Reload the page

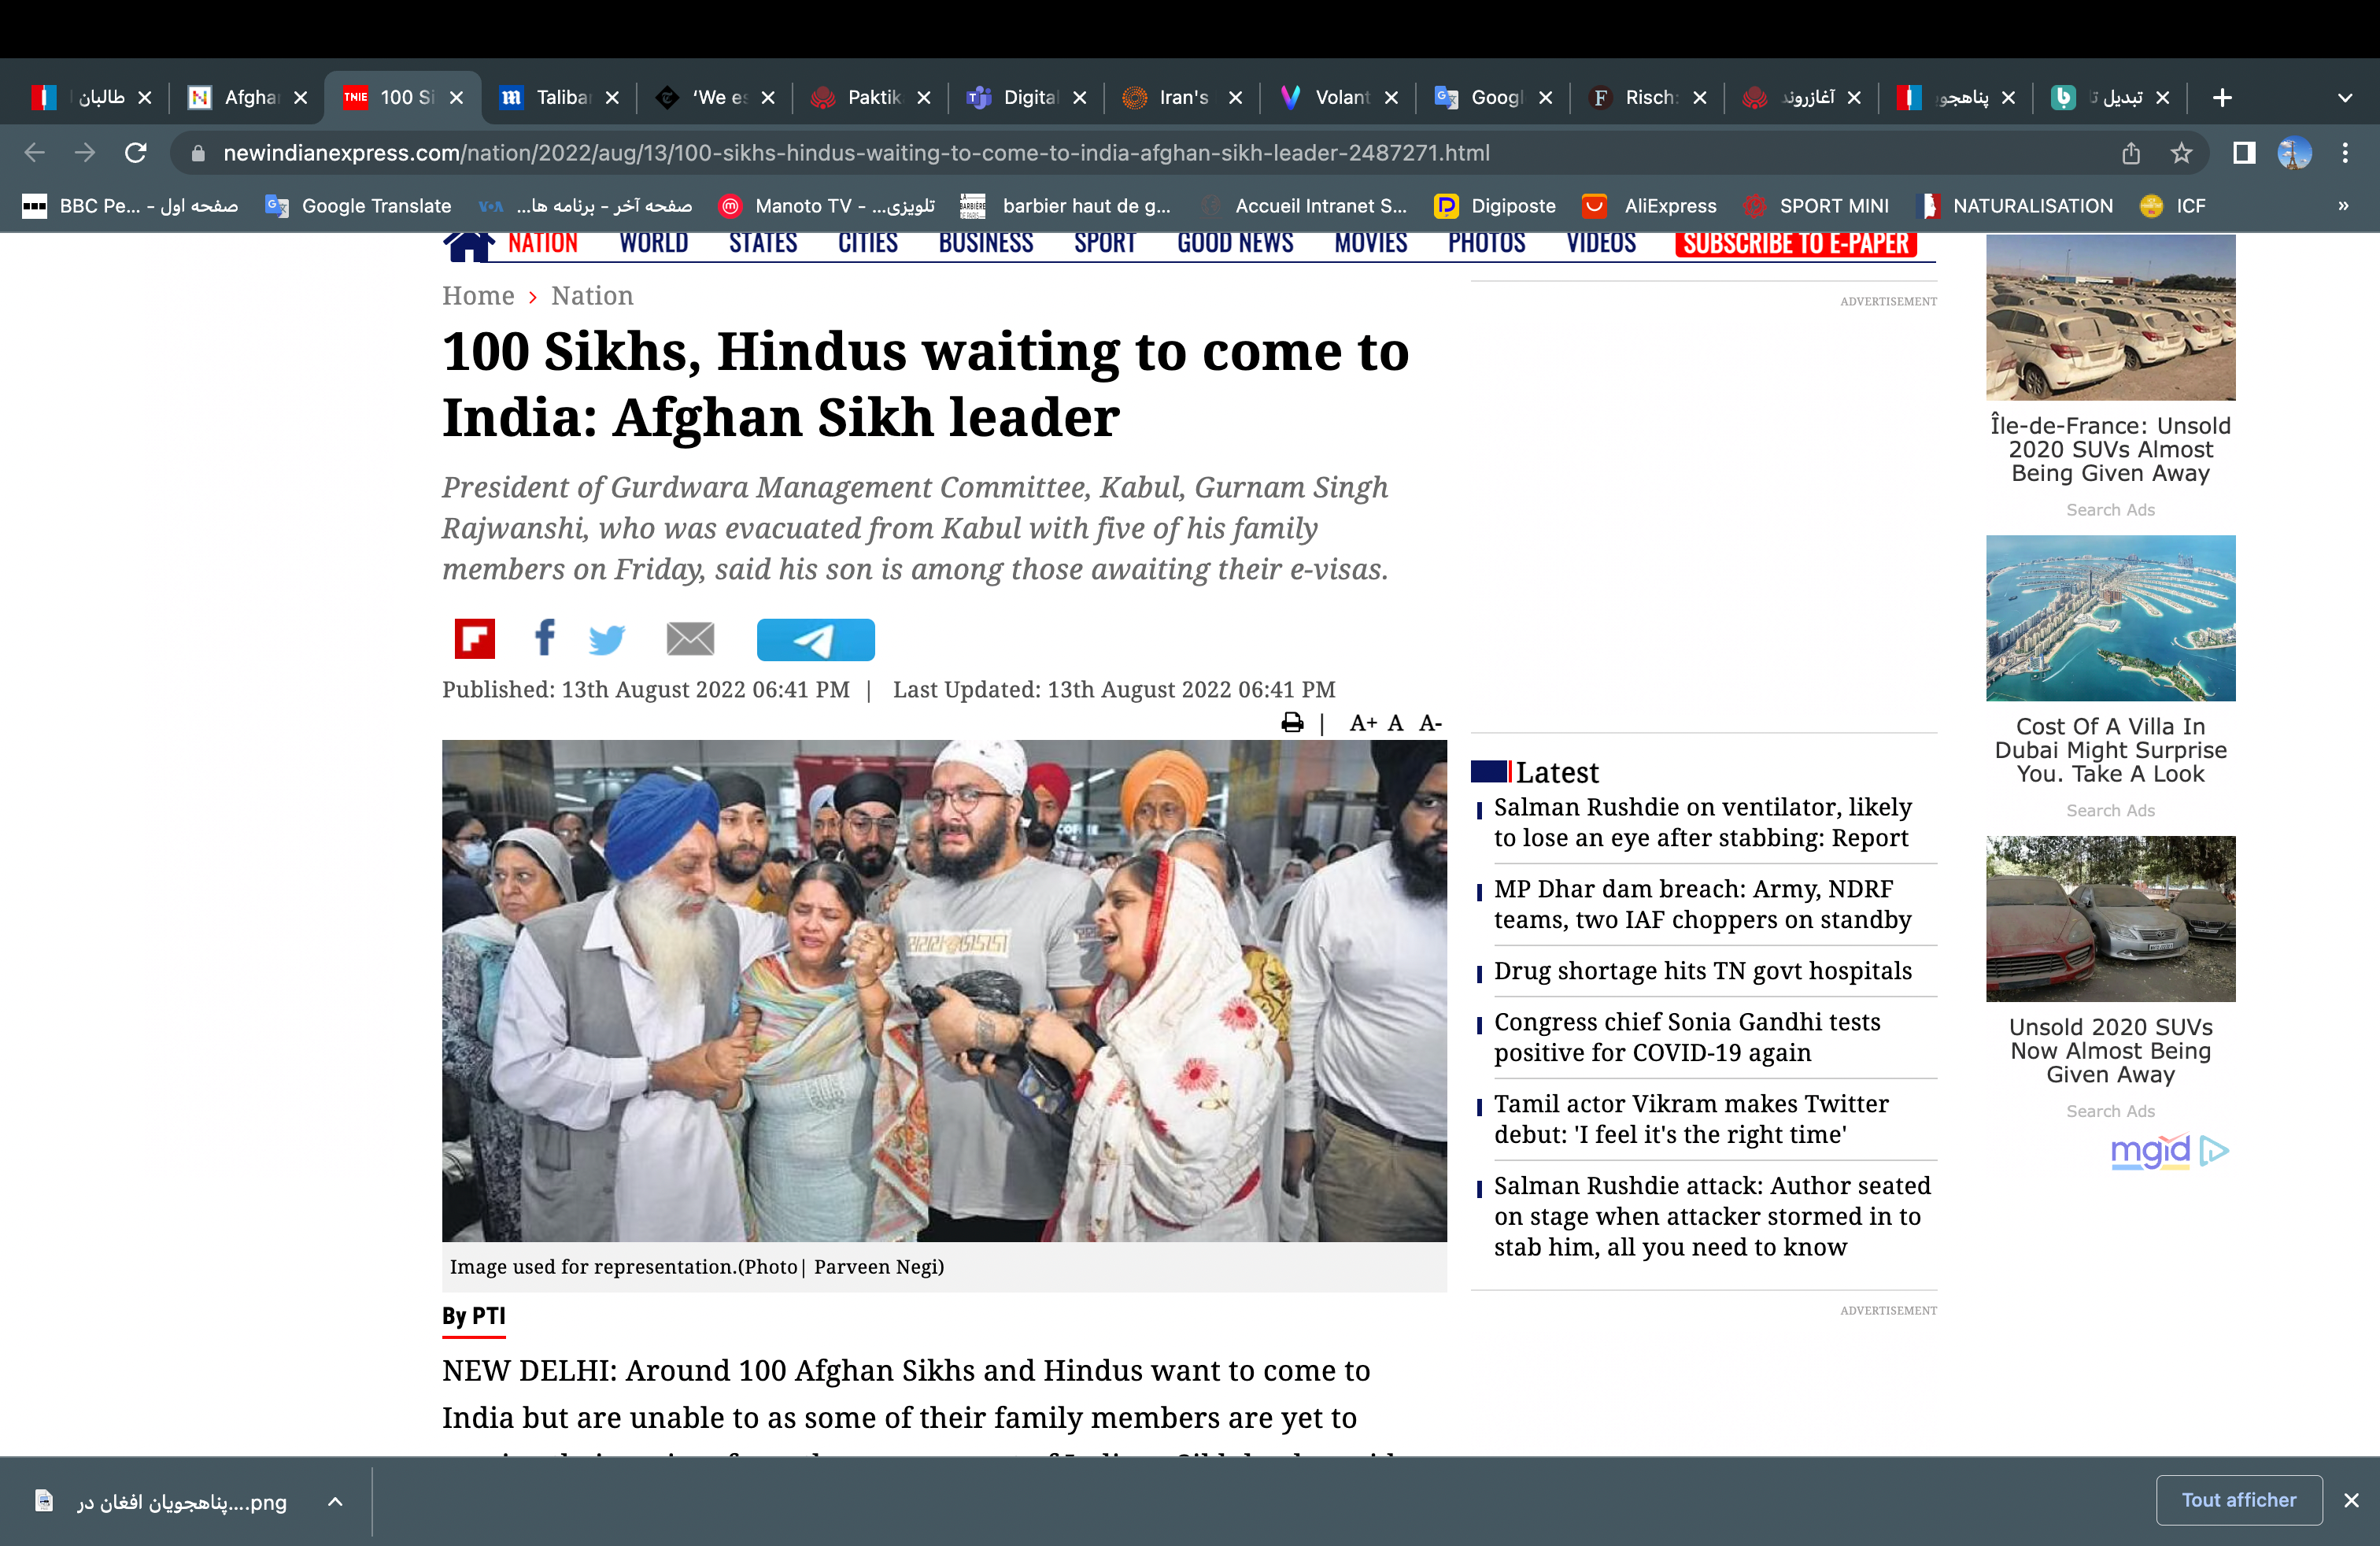(x=136, y=153)
